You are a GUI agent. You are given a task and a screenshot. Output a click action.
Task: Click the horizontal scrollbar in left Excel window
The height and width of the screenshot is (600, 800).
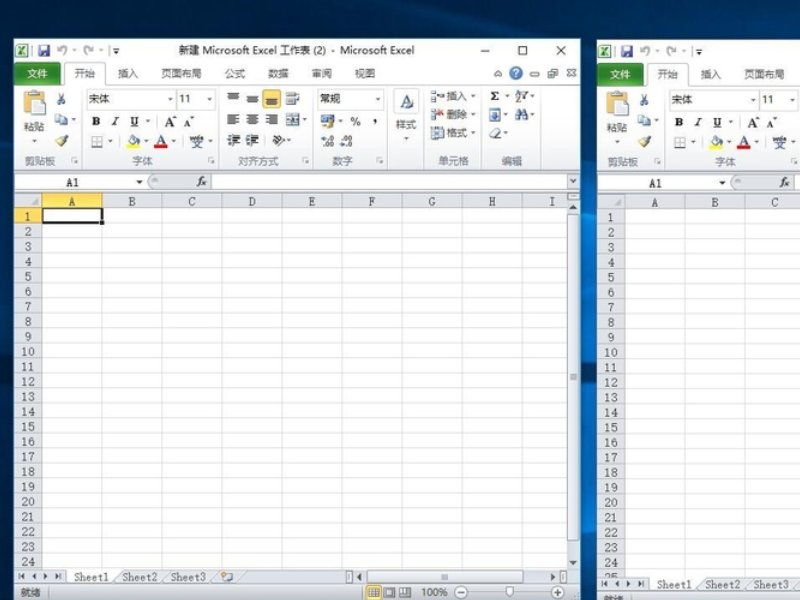445,577
